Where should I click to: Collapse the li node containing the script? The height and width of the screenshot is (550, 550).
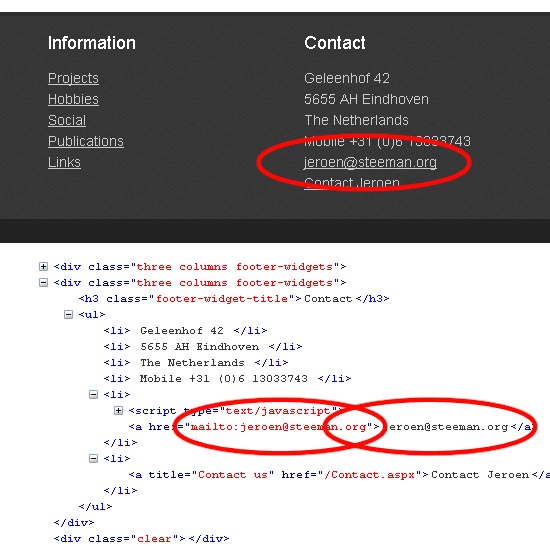pyautogui.click(x=93, y=395)
